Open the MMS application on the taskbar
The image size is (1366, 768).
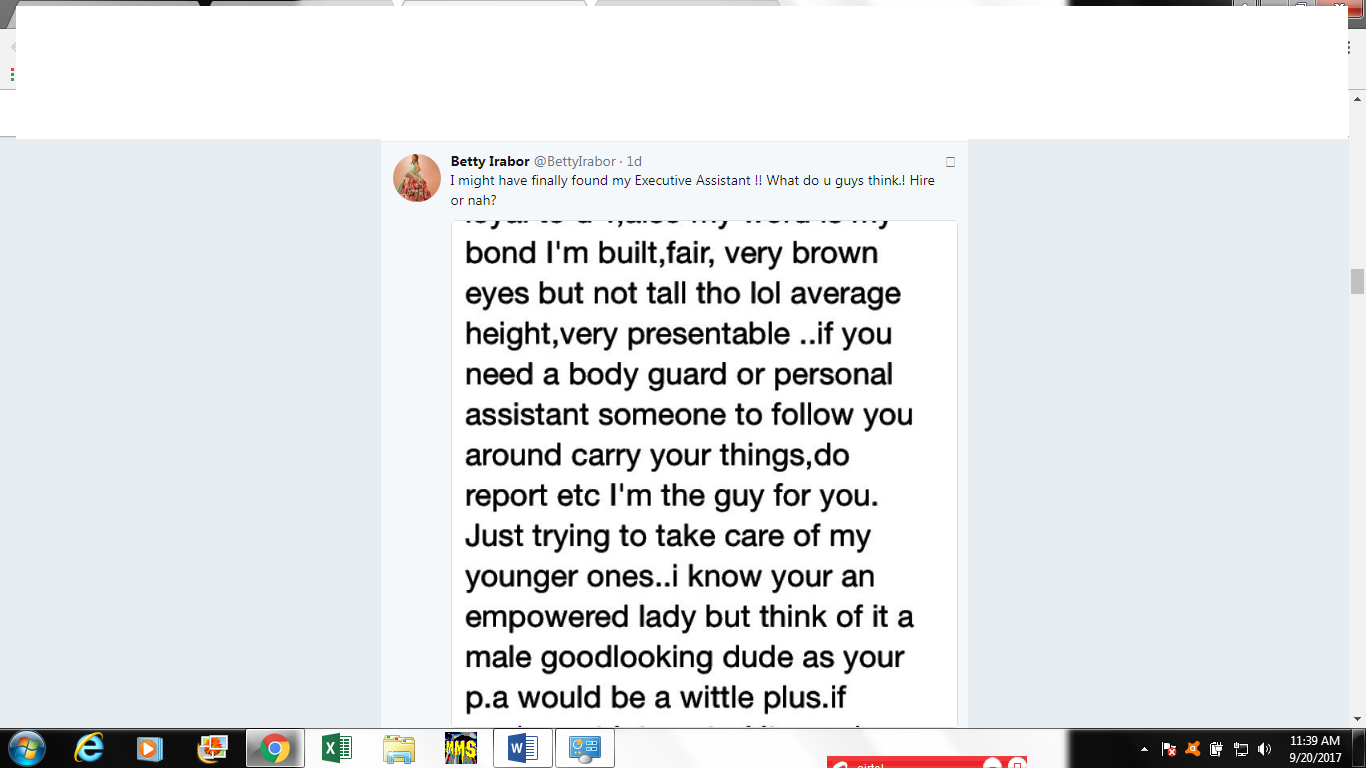(460, 748)
